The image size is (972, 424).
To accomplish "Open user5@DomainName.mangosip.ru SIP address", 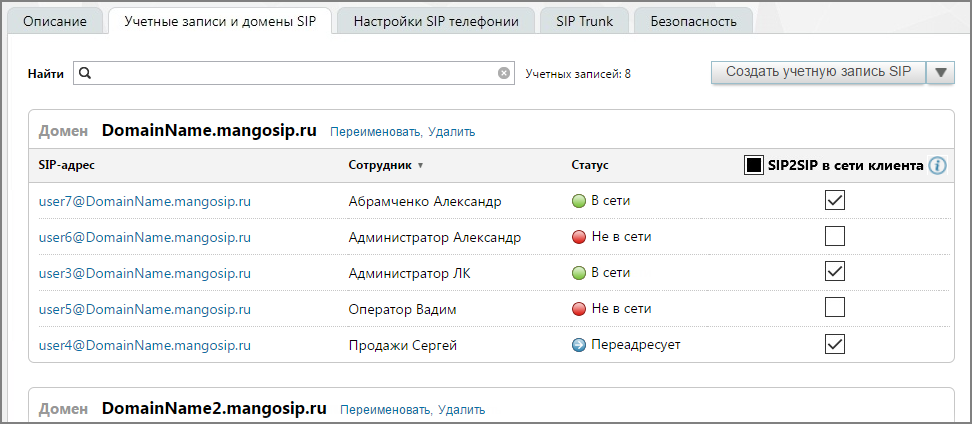I will [x=144, y=309].
